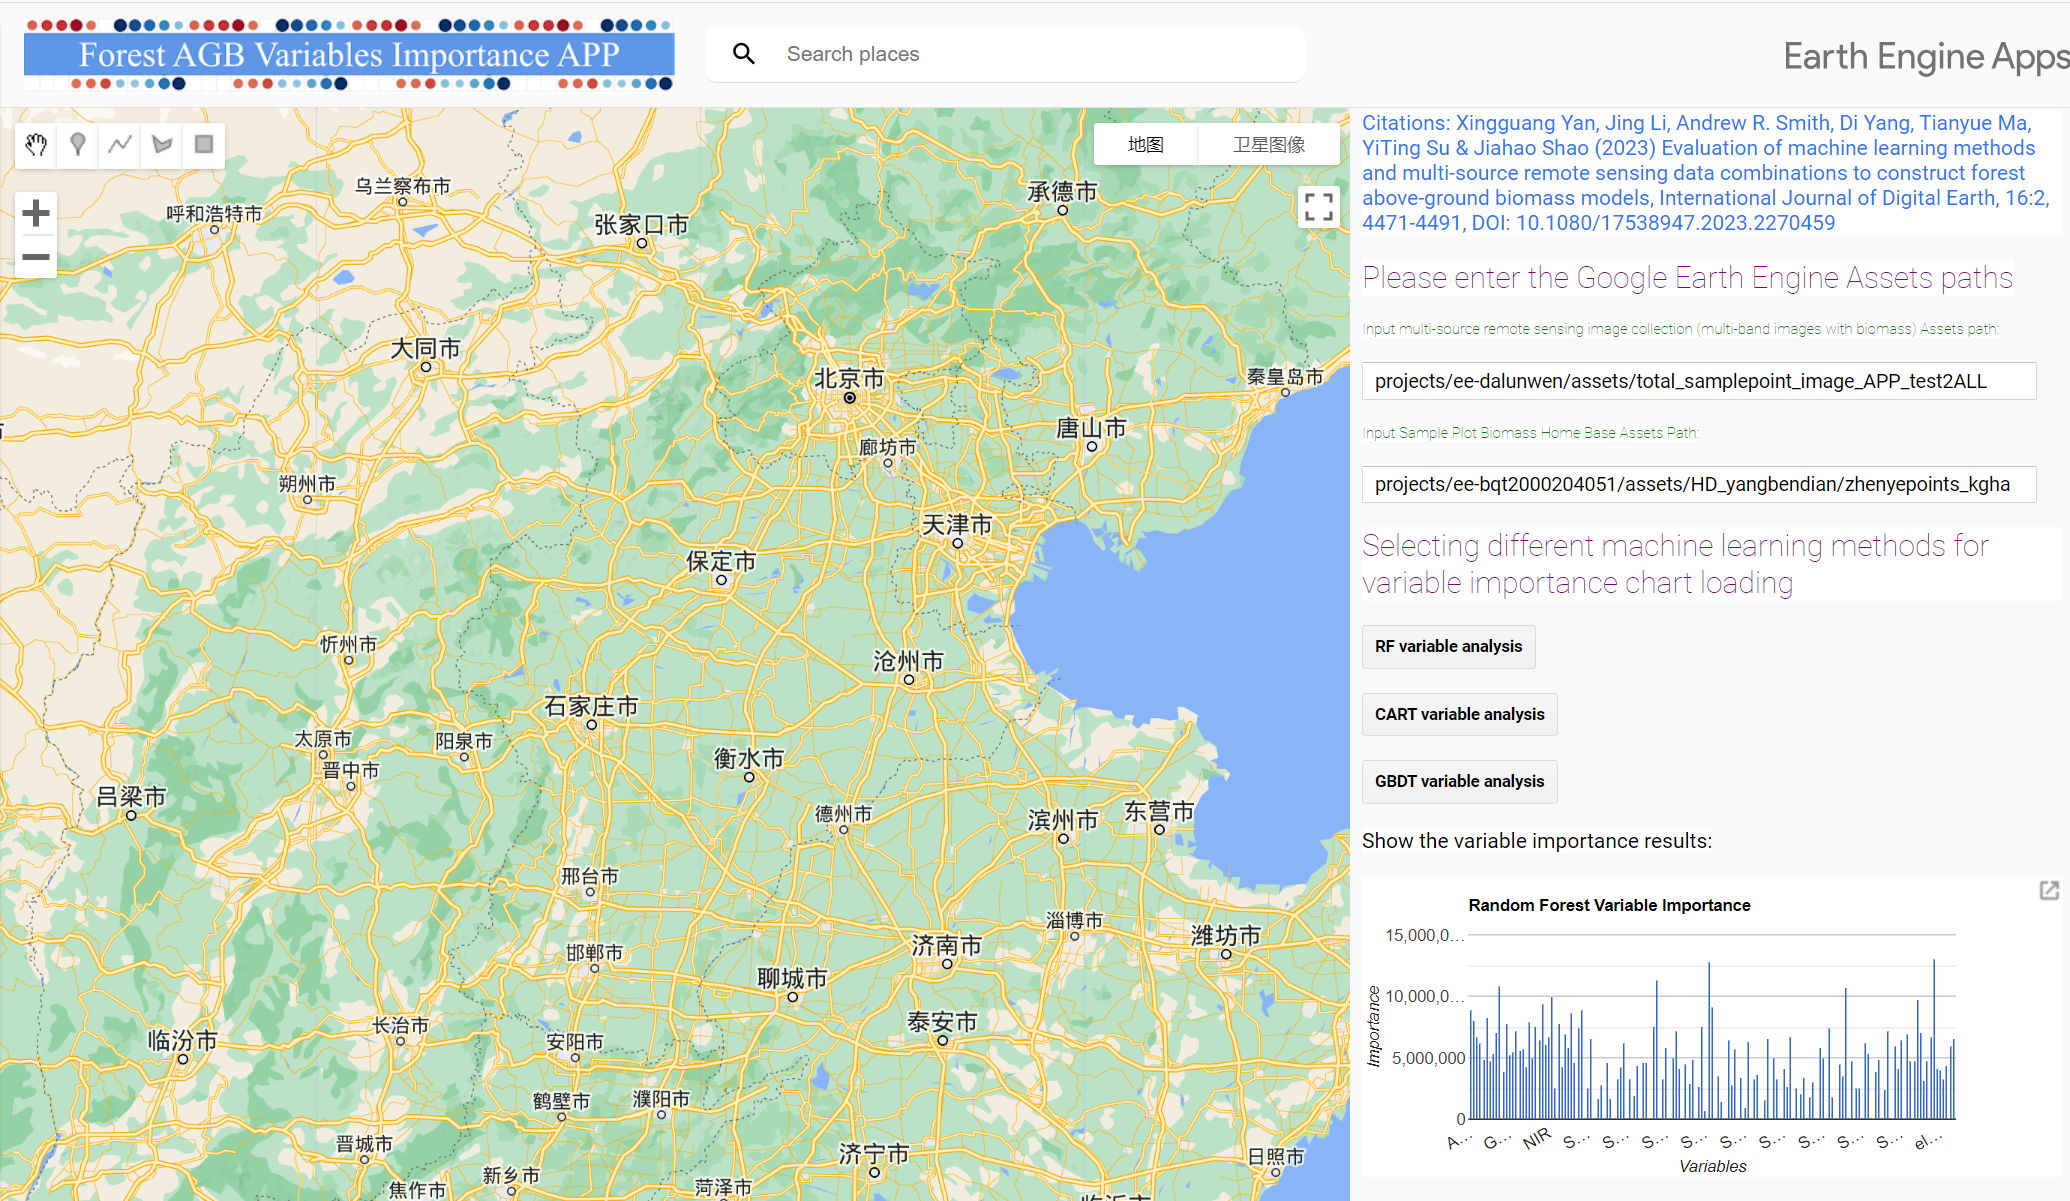Run CART variable analysis
Image resolution: width=2070 pixels, height=1201 pixels.
click(x=1459, y=715)
